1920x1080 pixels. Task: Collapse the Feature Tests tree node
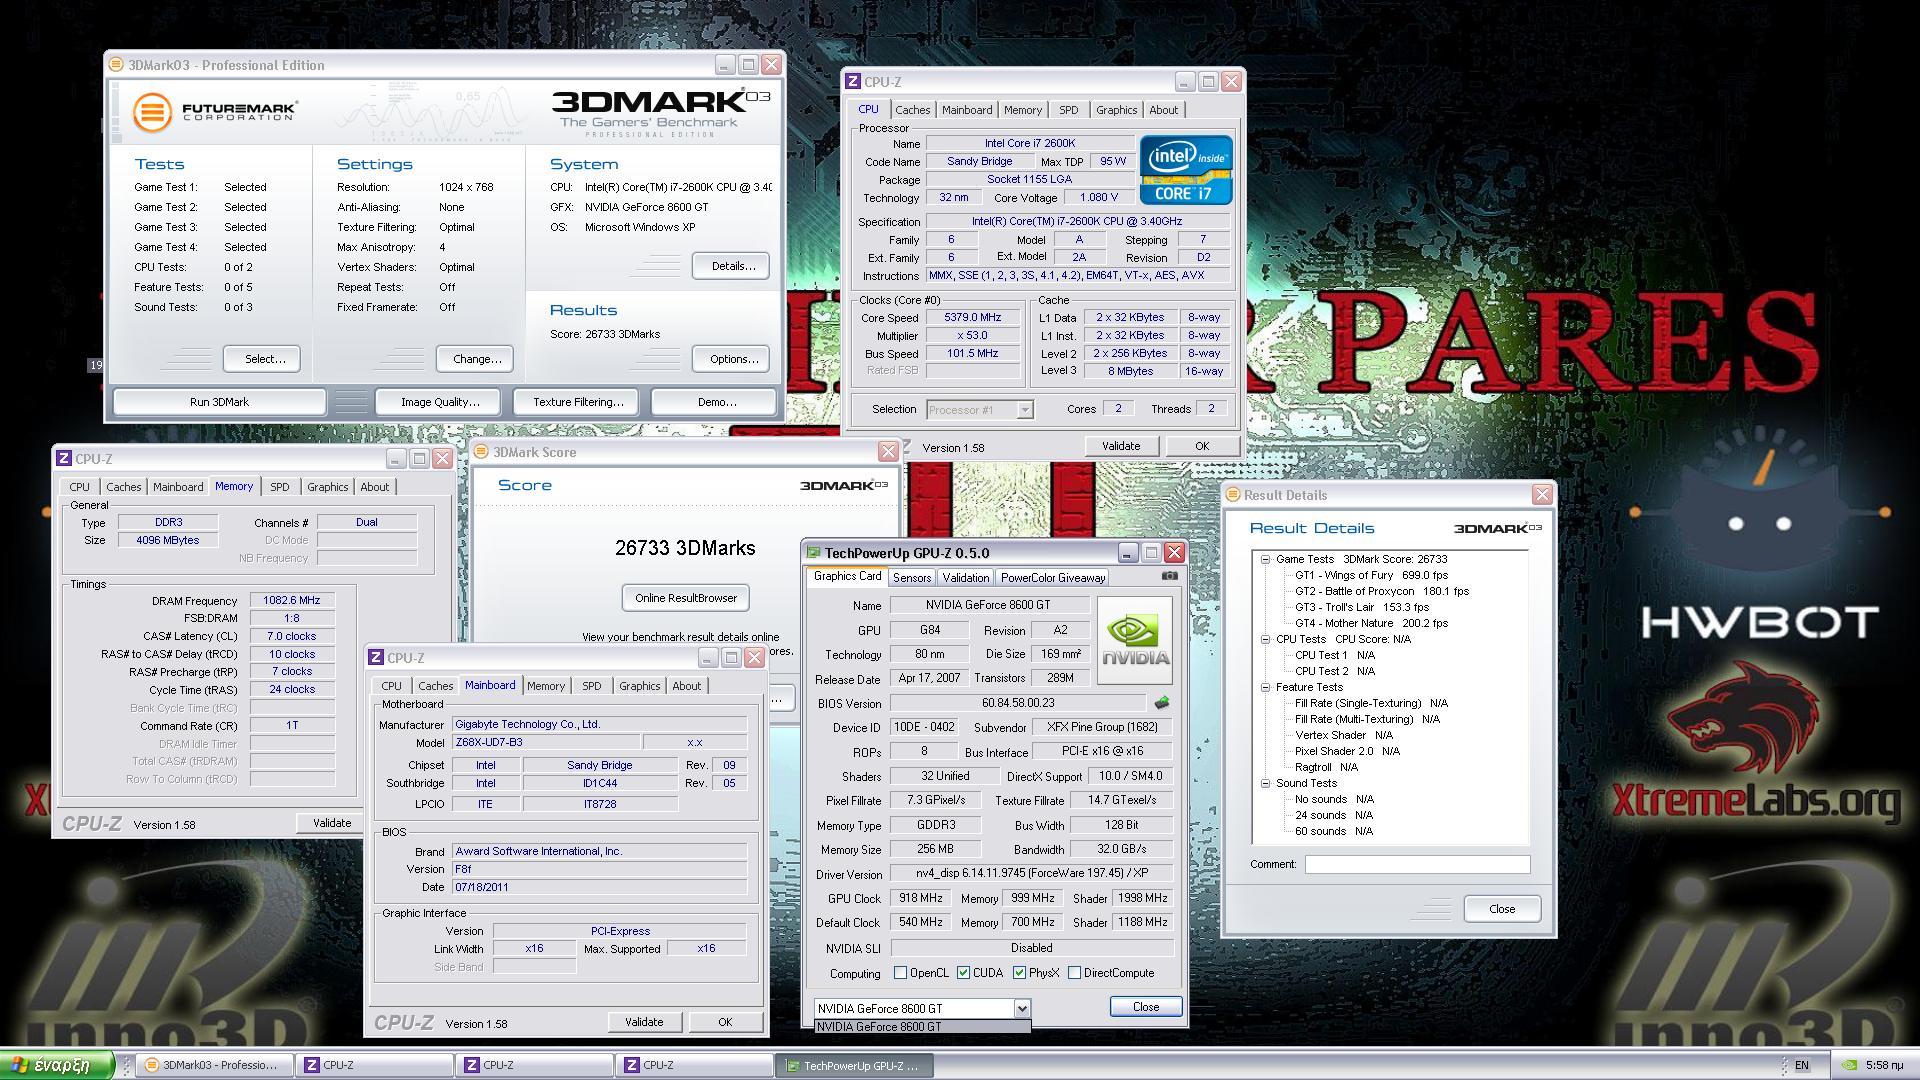[1265, 687]
